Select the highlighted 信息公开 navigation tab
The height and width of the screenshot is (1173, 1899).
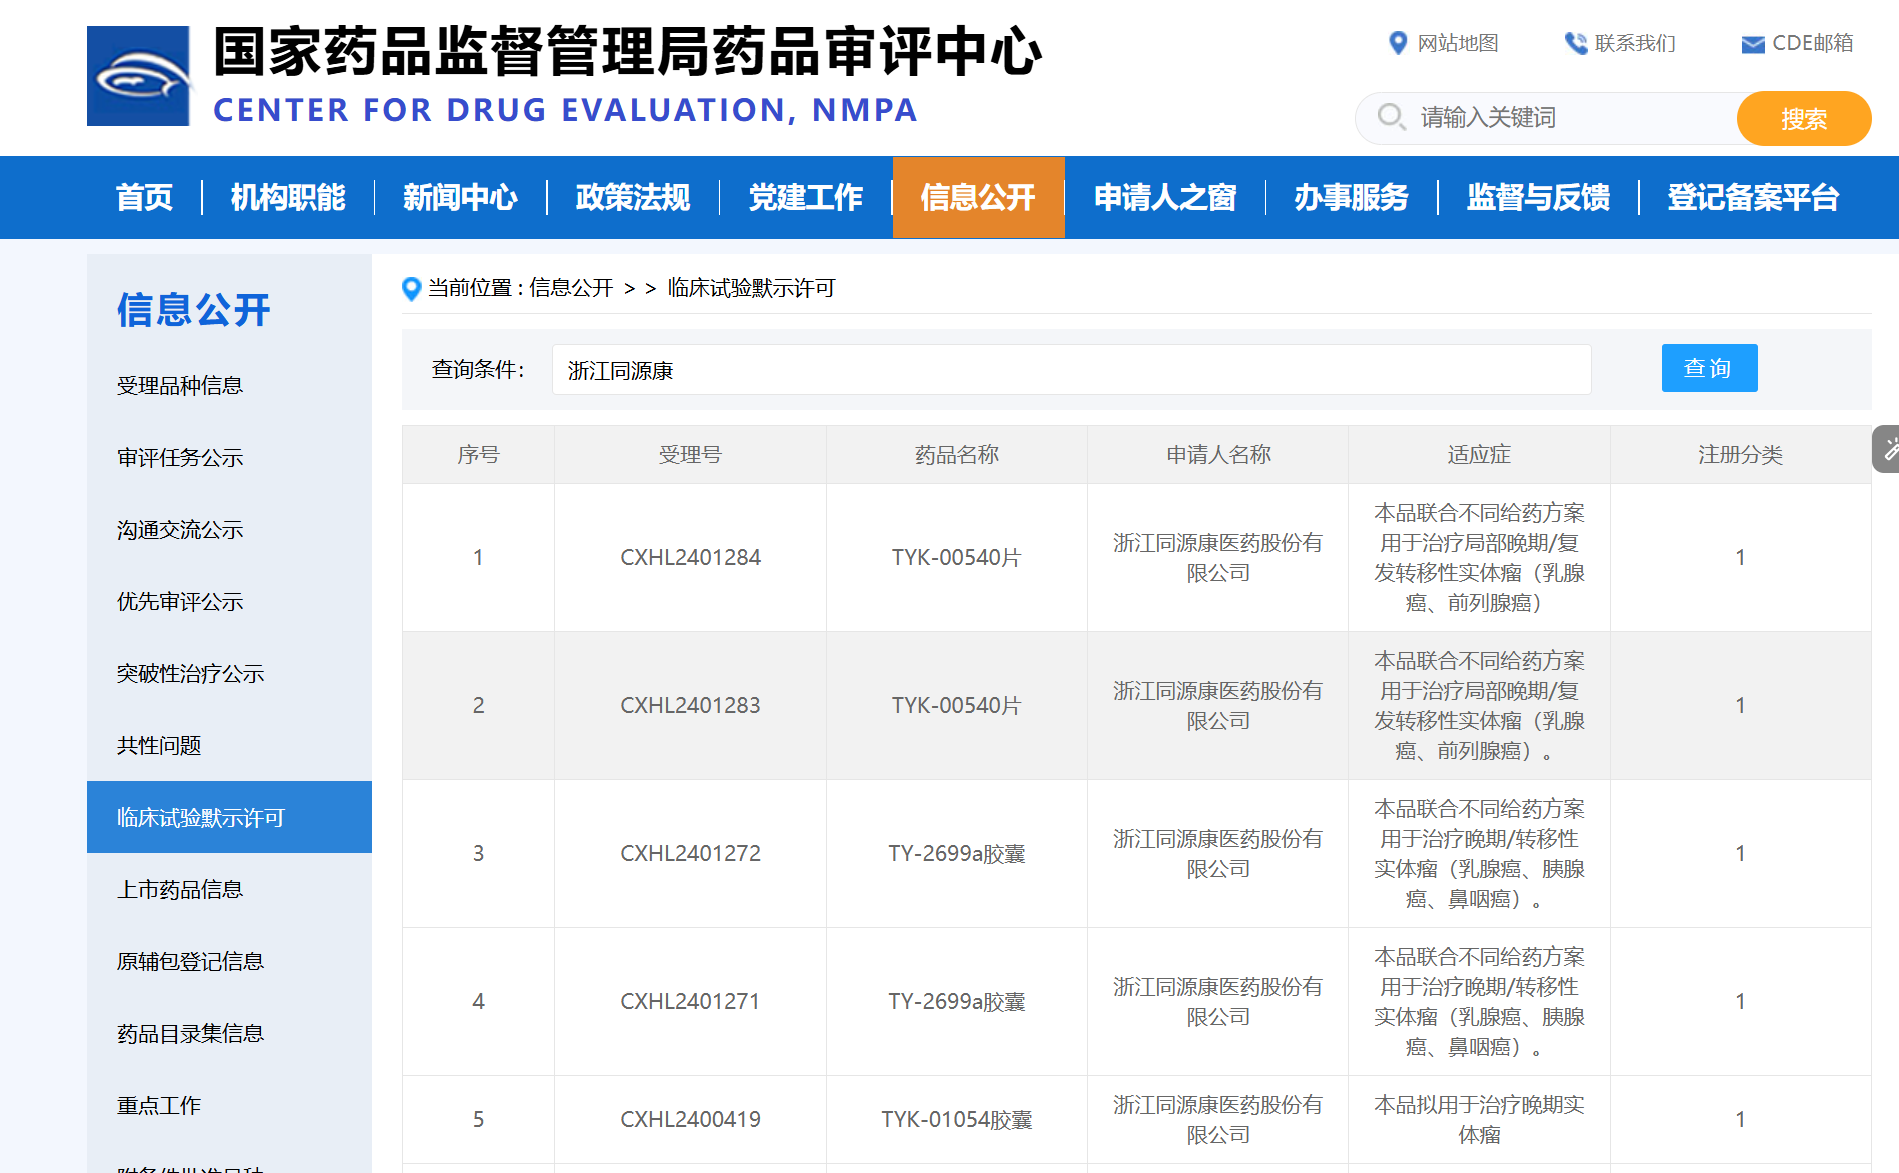978,197
